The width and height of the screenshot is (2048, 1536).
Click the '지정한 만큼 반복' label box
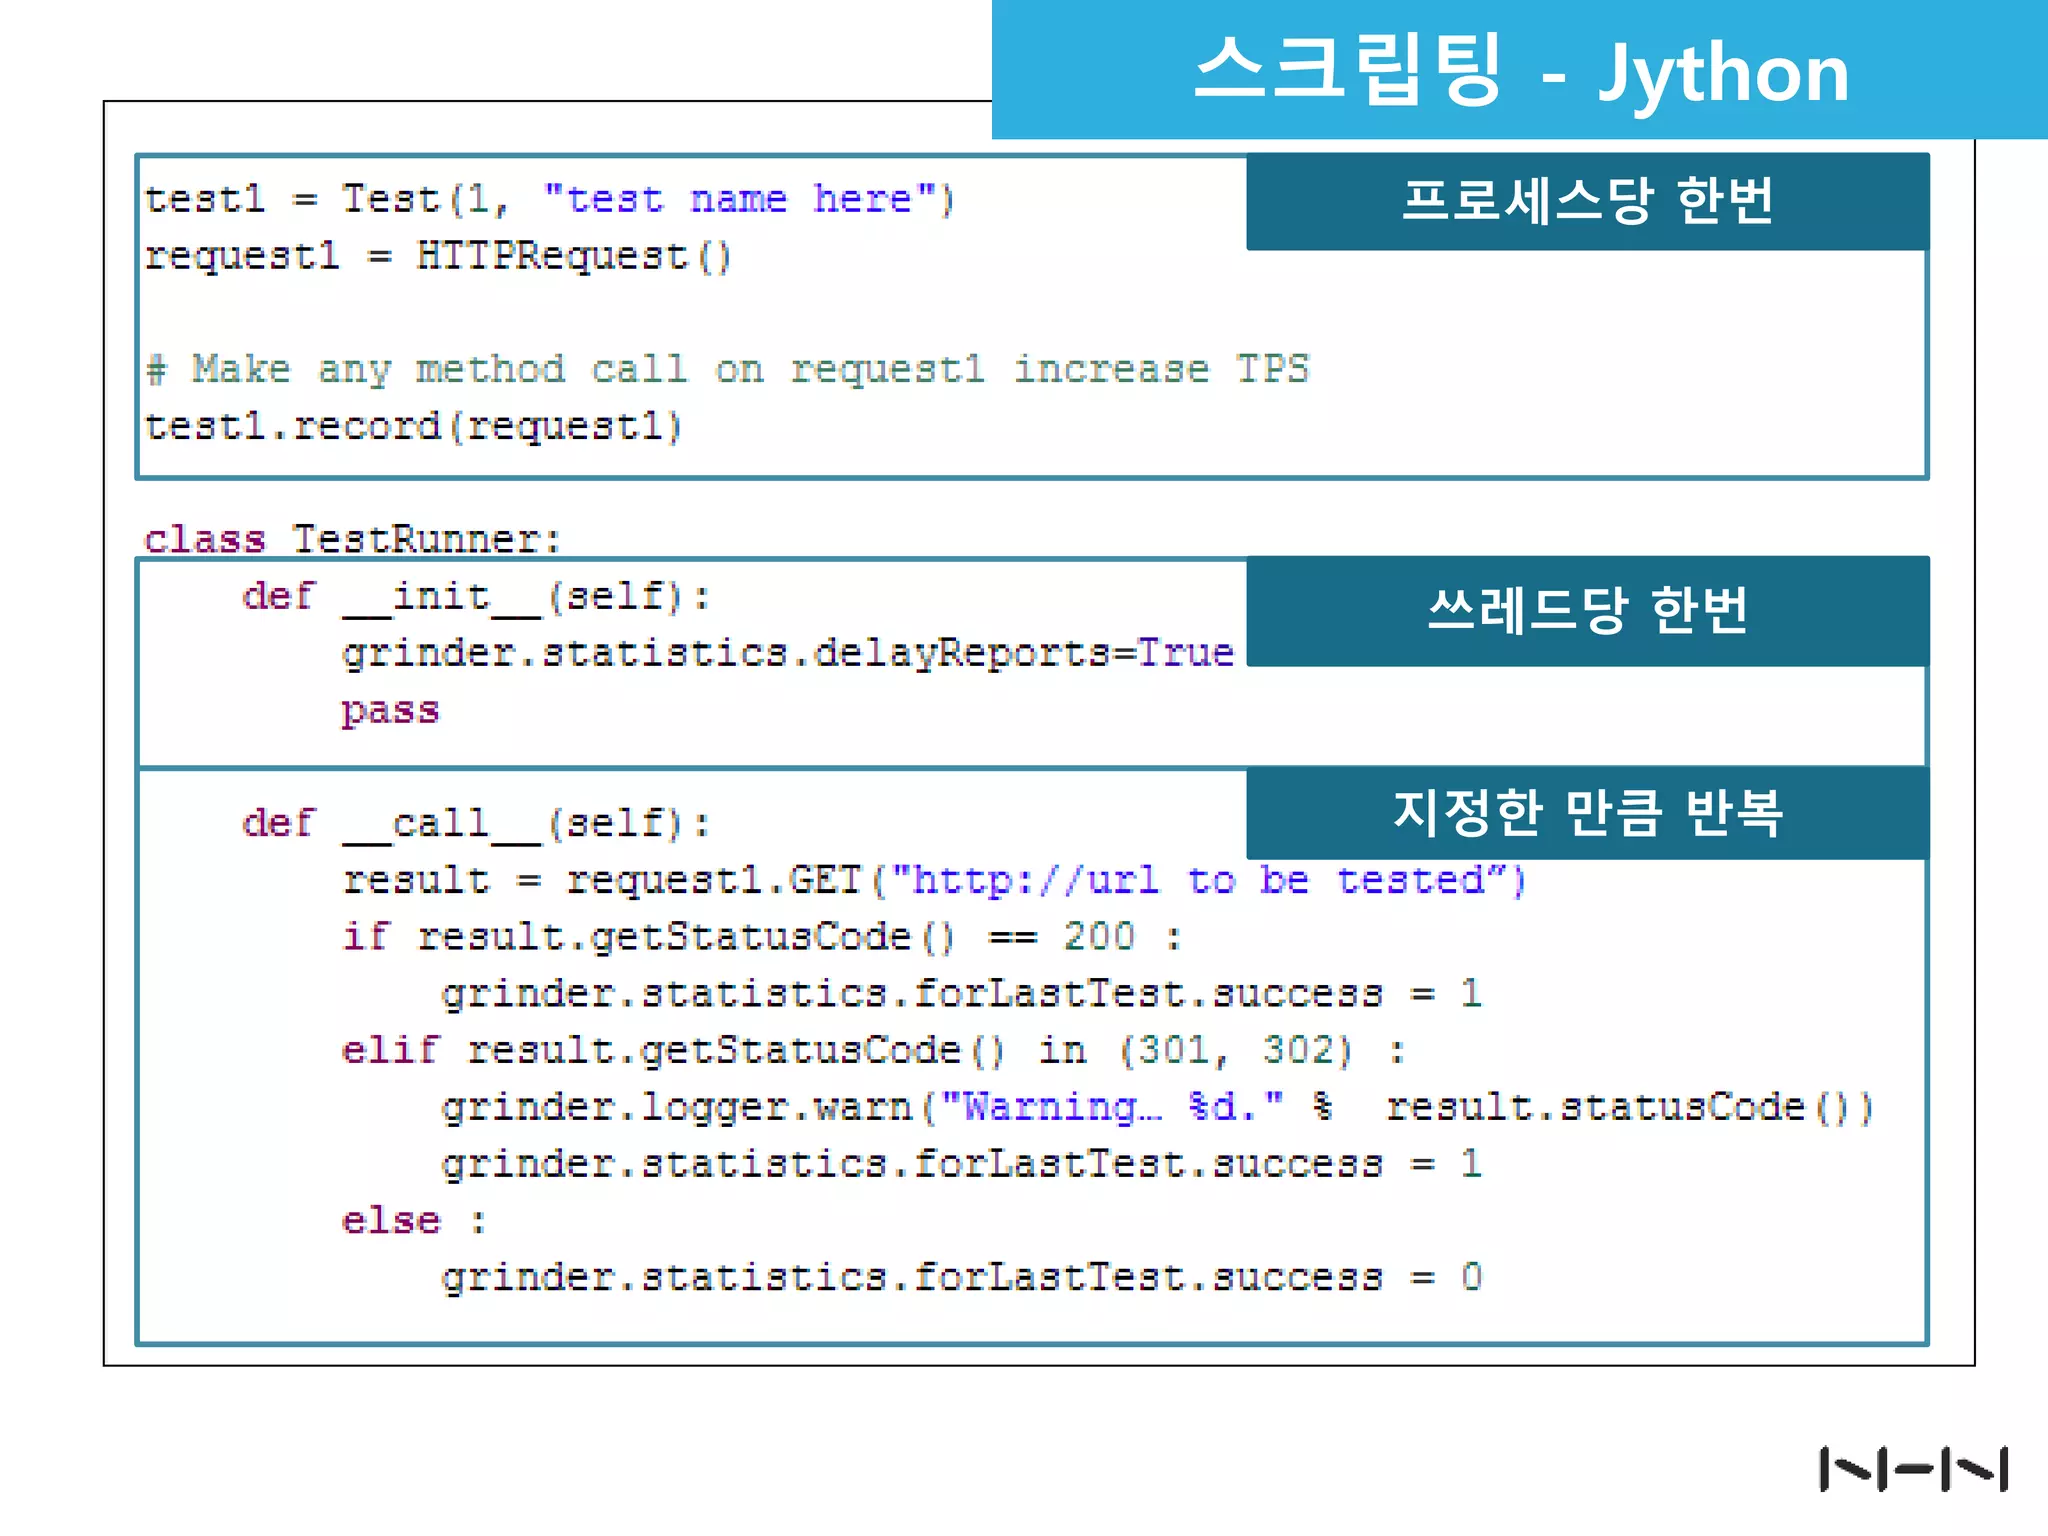click(x=1587, y=813)
